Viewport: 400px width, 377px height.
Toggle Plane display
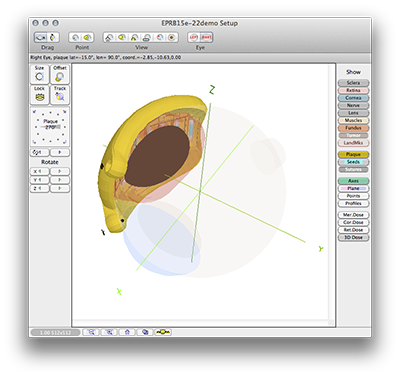coord(353,188)
